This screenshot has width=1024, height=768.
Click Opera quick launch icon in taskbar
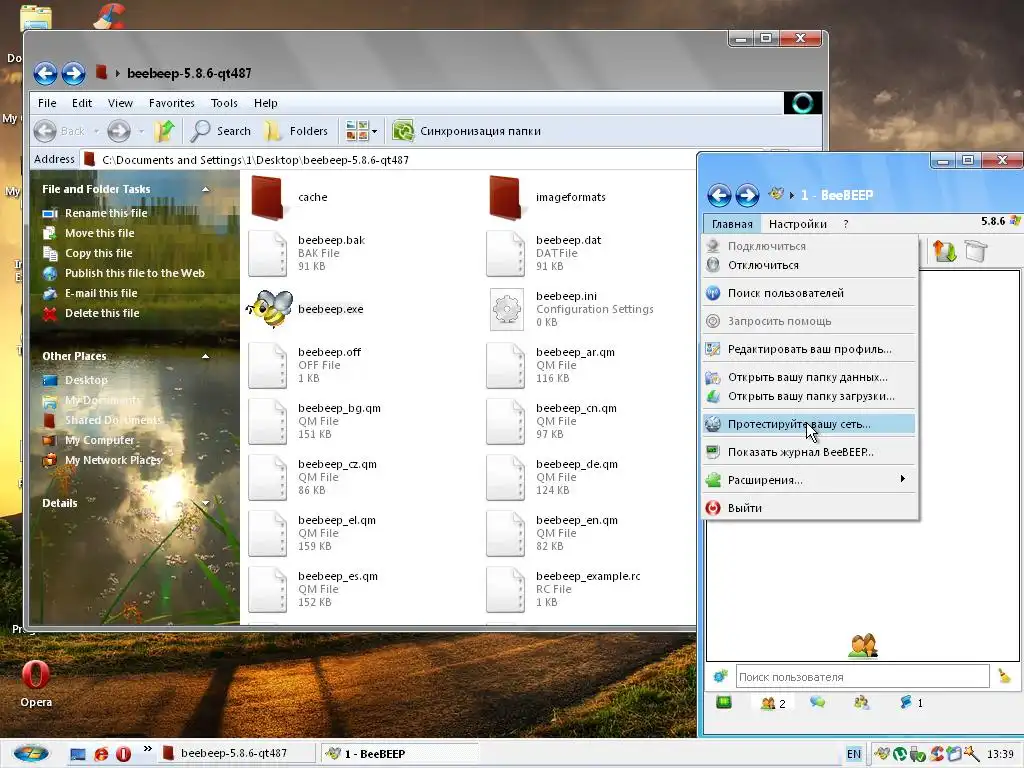coord(123,754)
